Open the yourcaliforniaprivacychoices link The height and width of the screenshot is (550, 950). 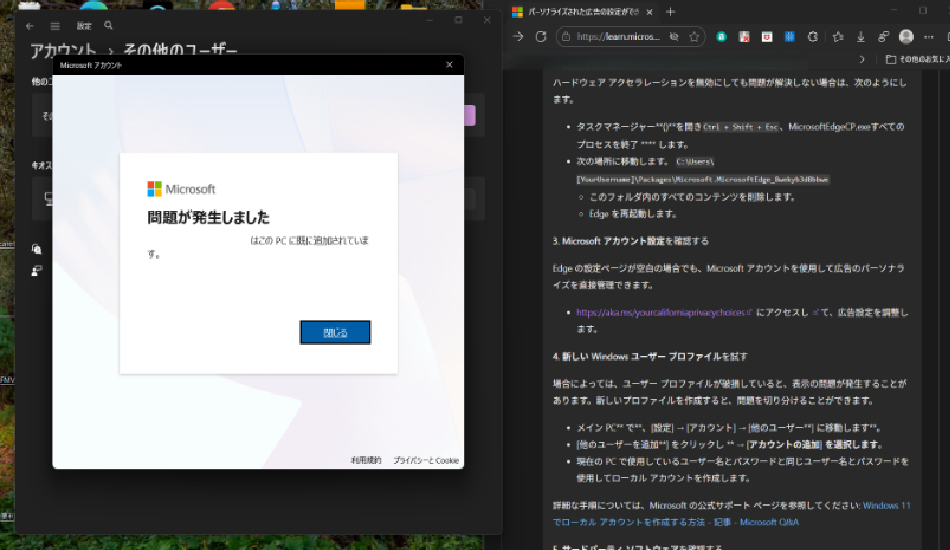tap(661, 313)
